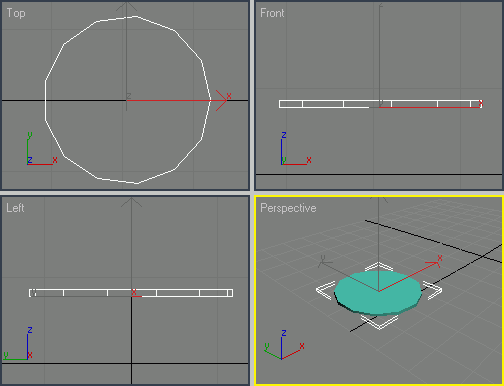504x386 pixels.
Task: Select the flat wireframe in Left viewport
Action: (x=131, y=293)
